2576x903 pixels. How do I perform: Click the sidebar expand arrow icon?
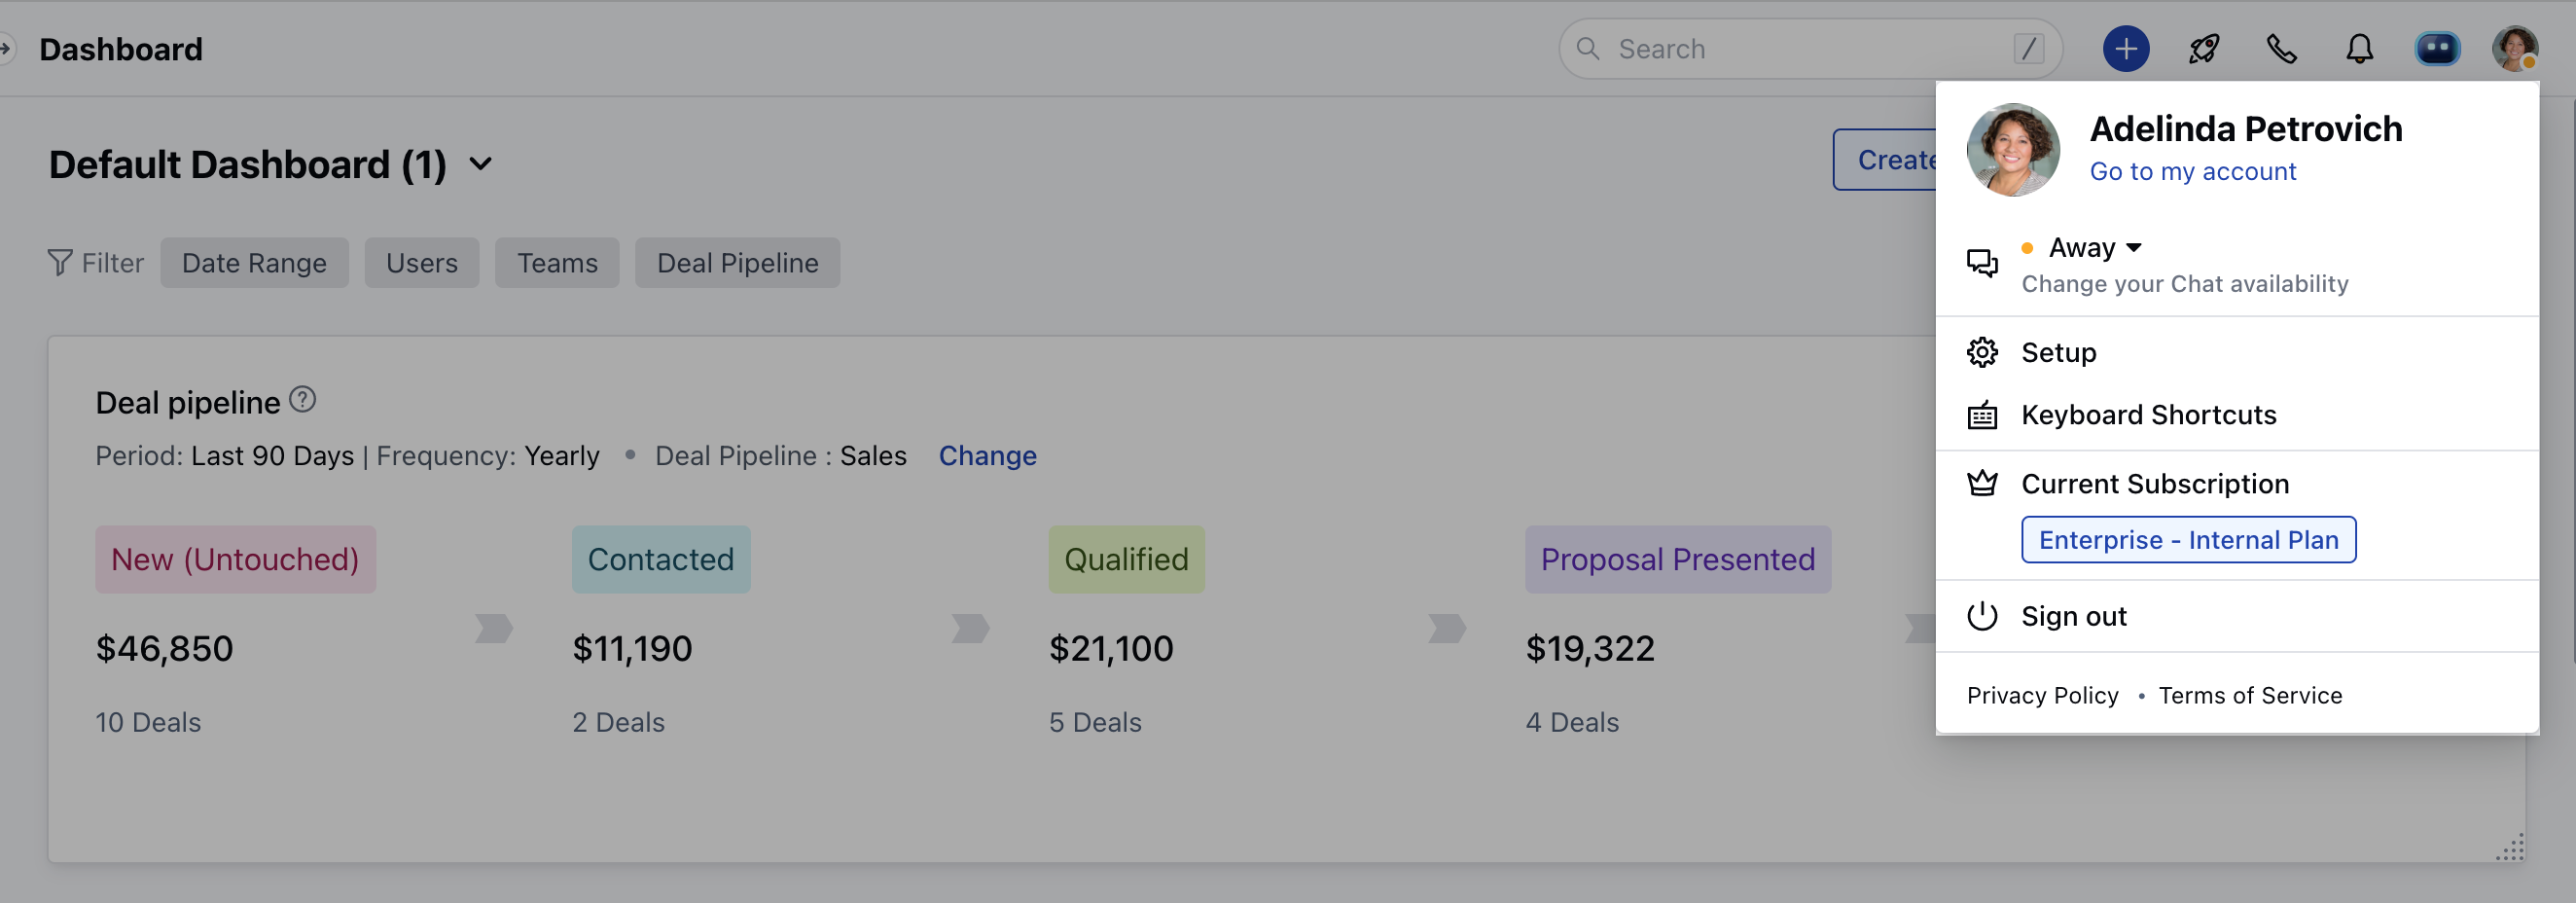(6, 48)
